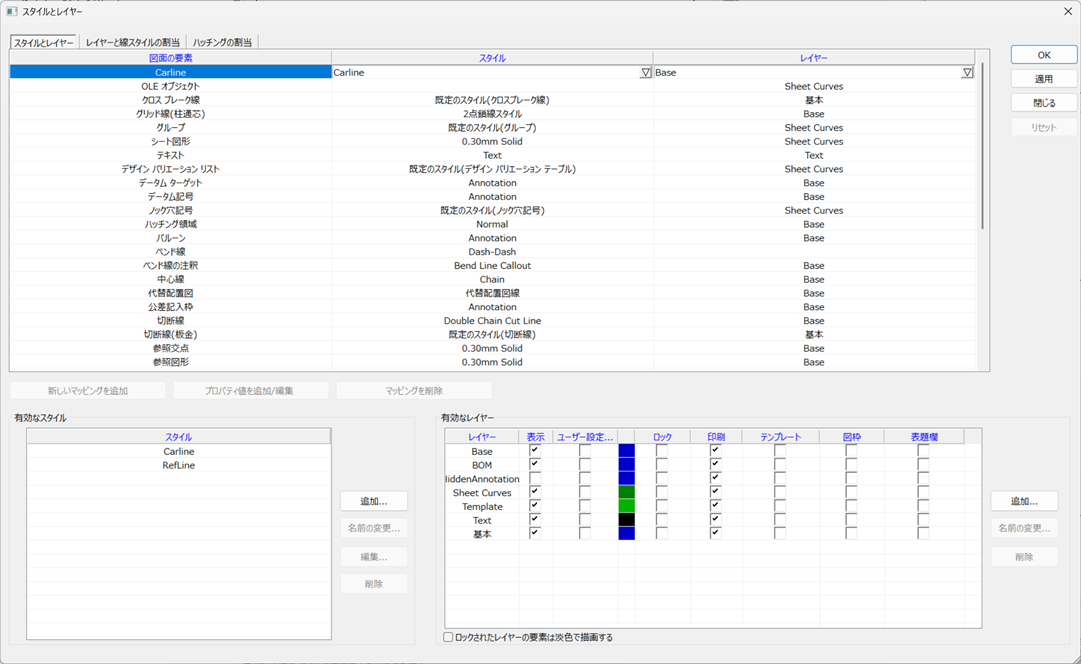
Task: Click 追加 button beside the layers list
Action: pos(1024,501)
